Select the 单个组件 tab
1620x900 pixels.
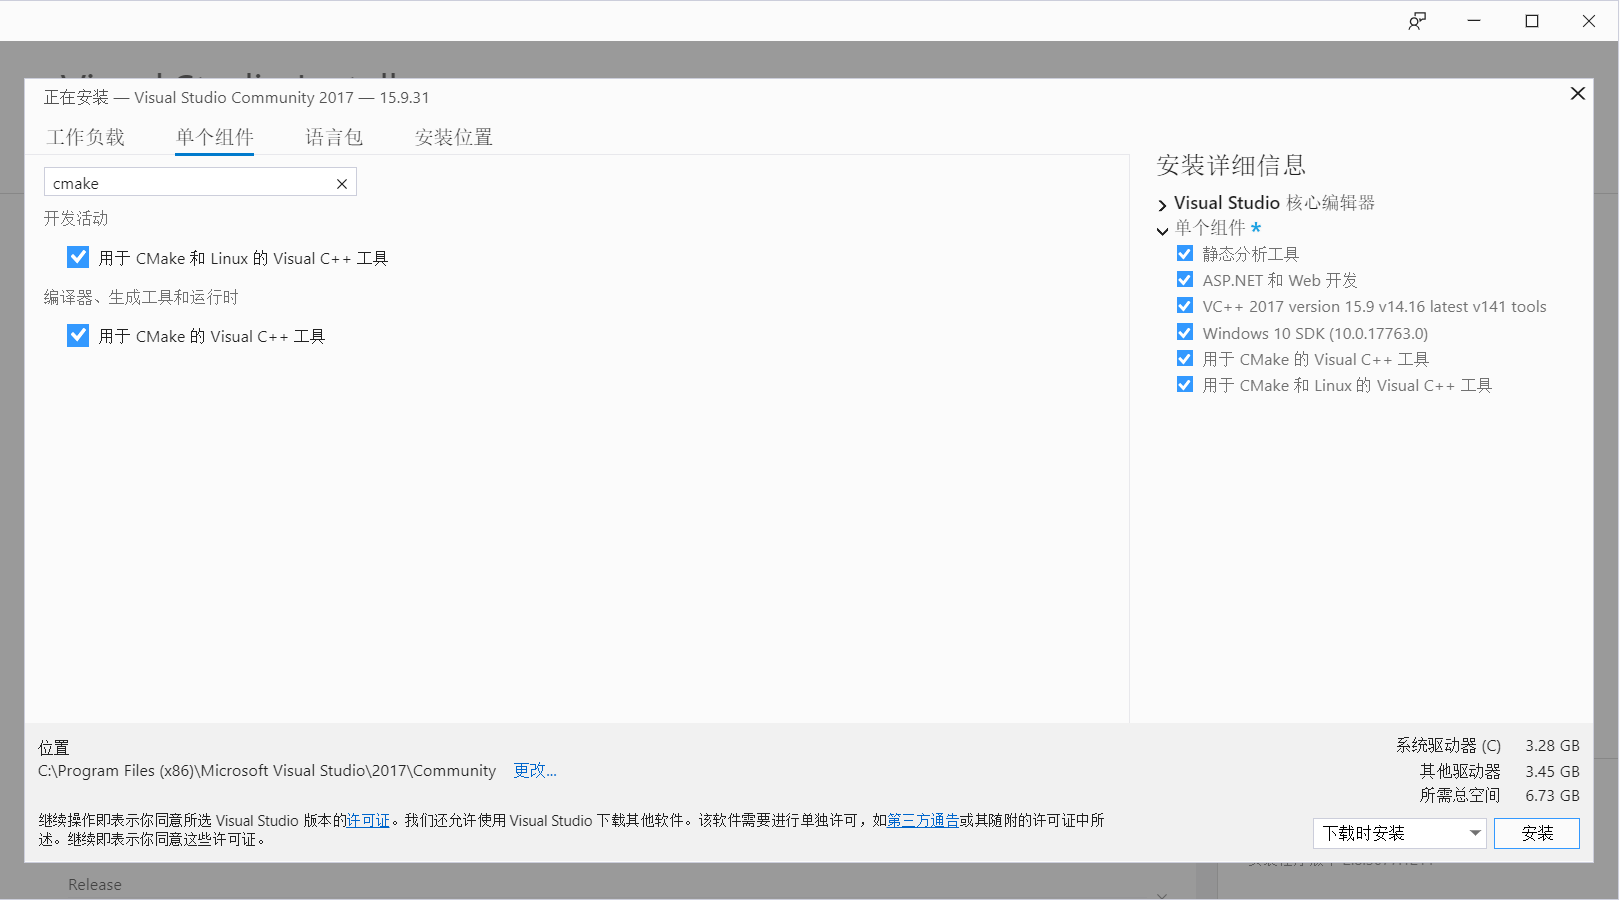point(215,137)
